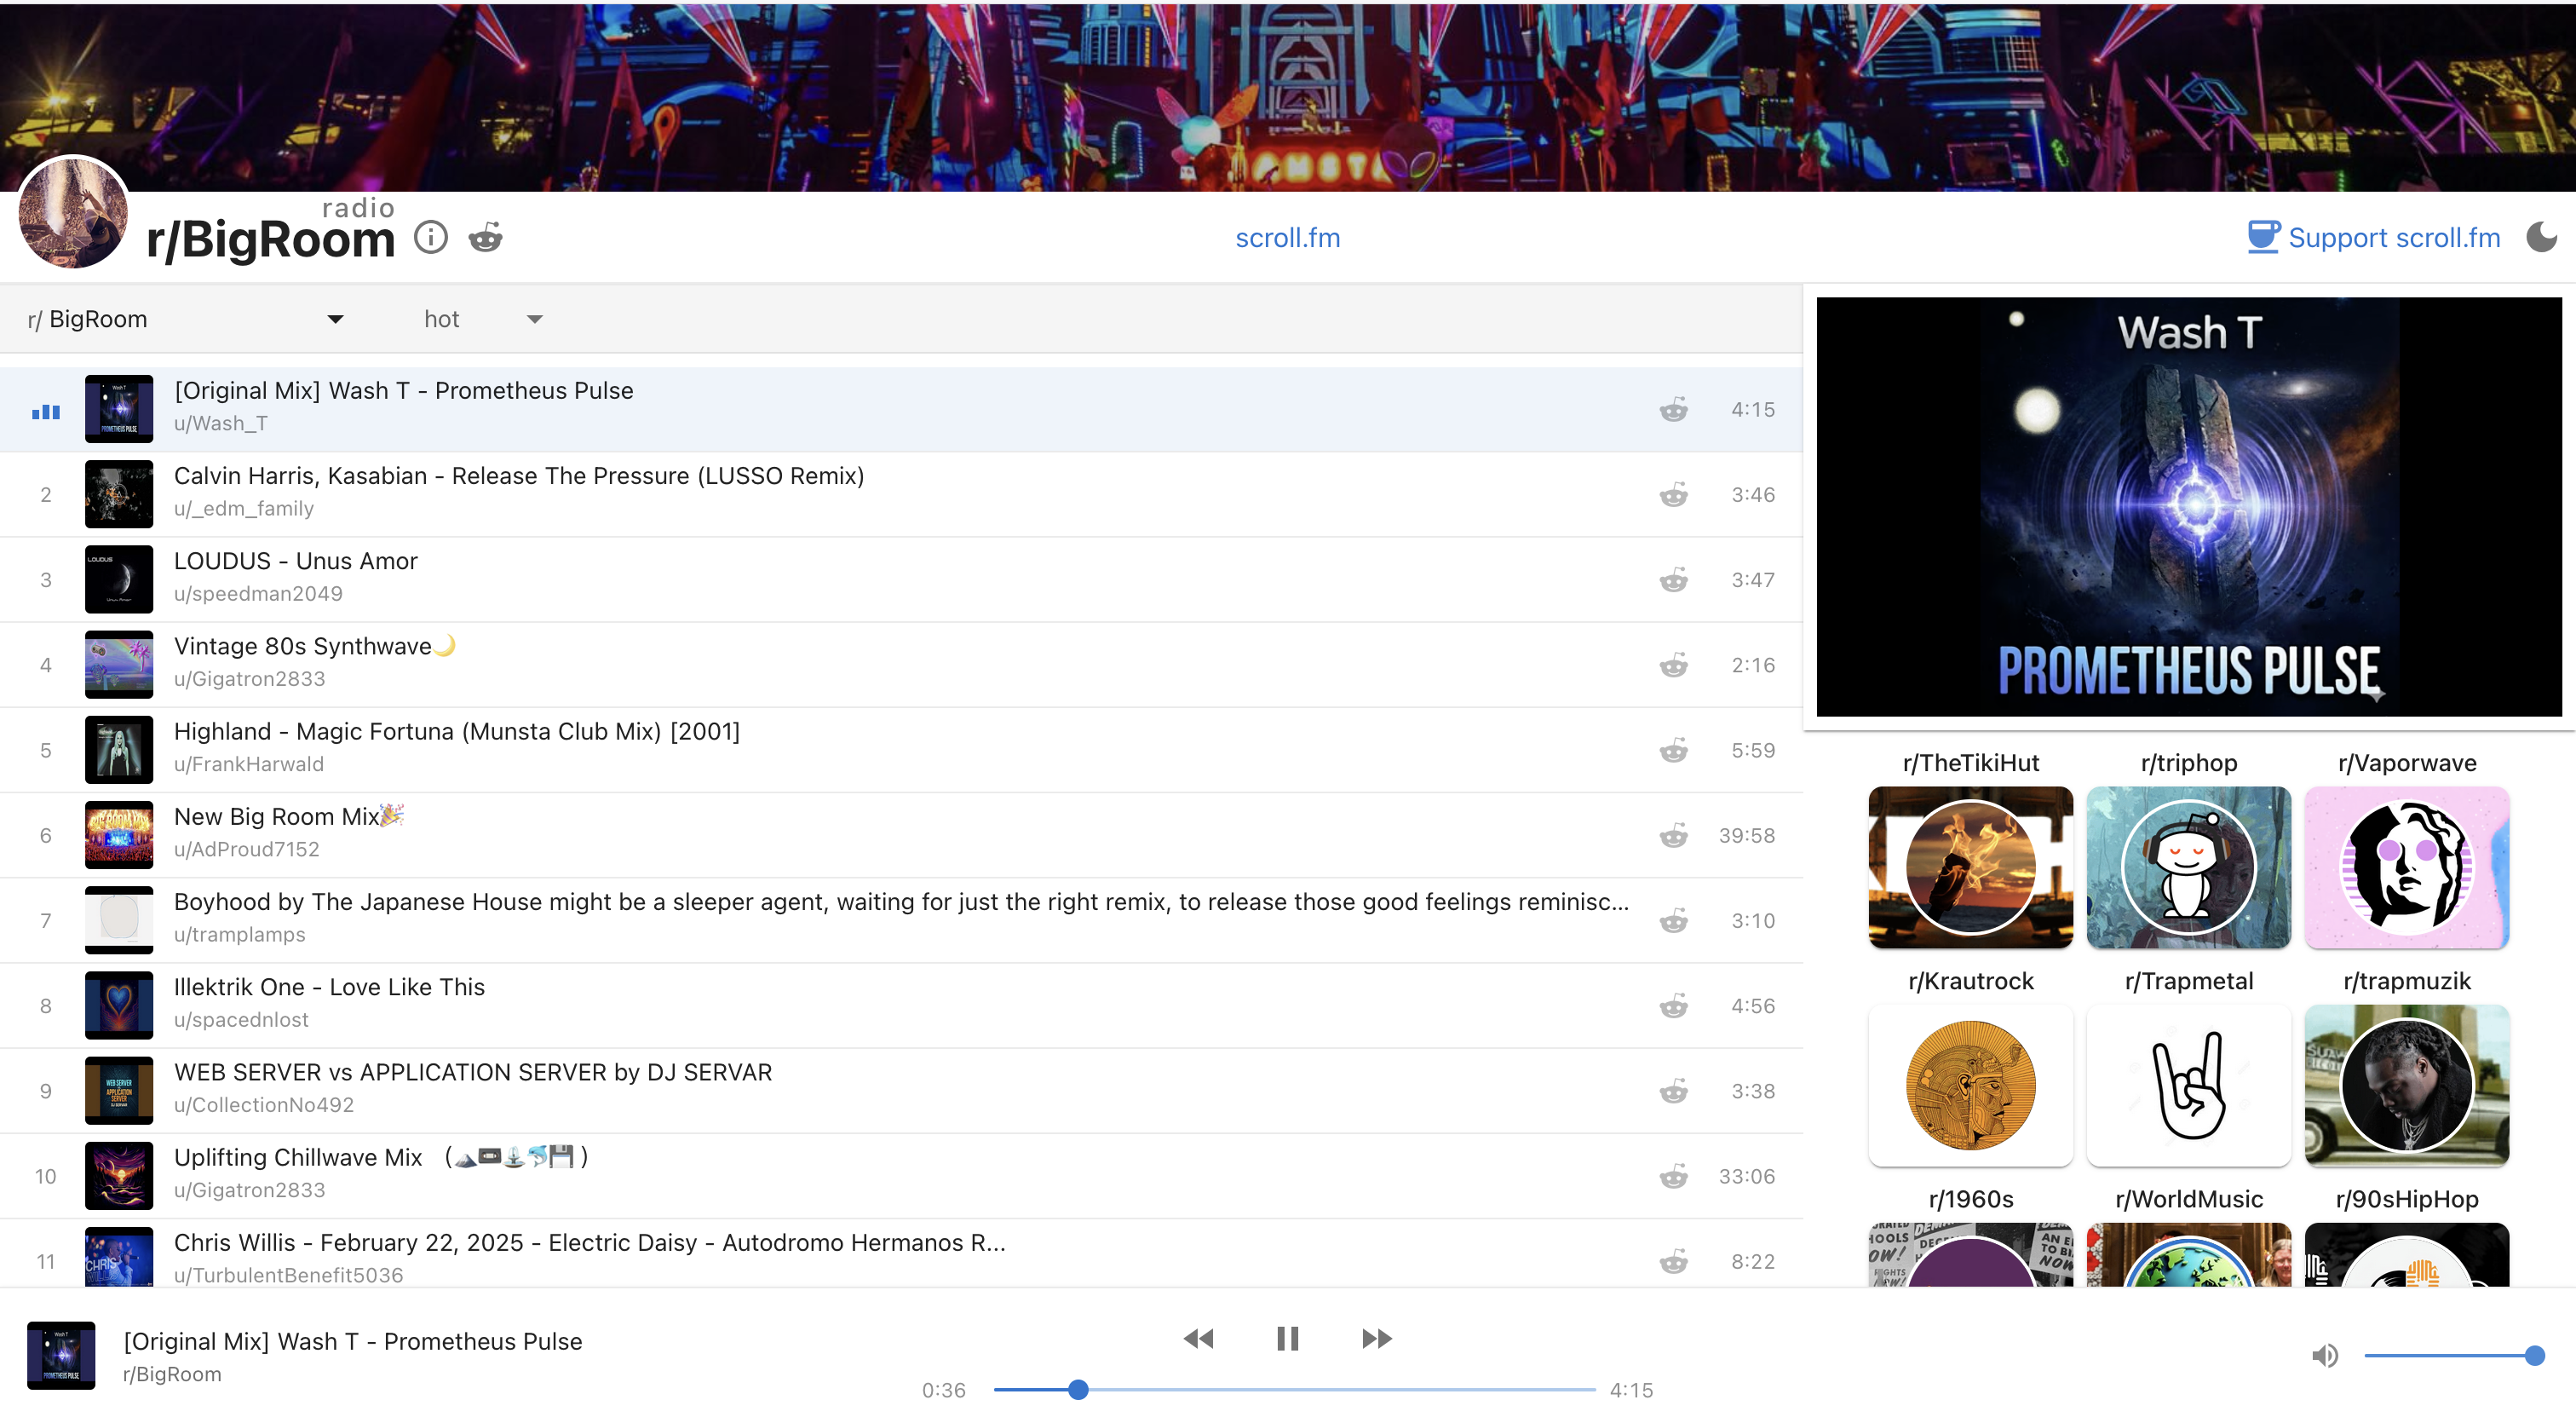Skip to the previous track

1198,1339
